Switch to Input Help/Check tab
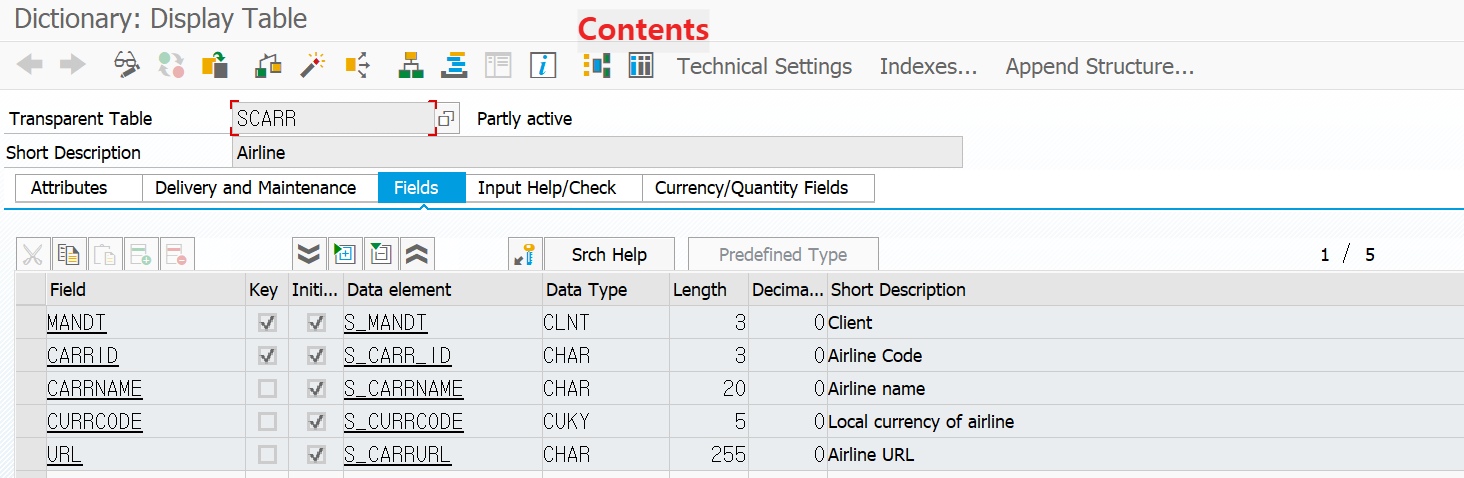The width and height of the screenshot is (1464, 478). click(553, 188)
